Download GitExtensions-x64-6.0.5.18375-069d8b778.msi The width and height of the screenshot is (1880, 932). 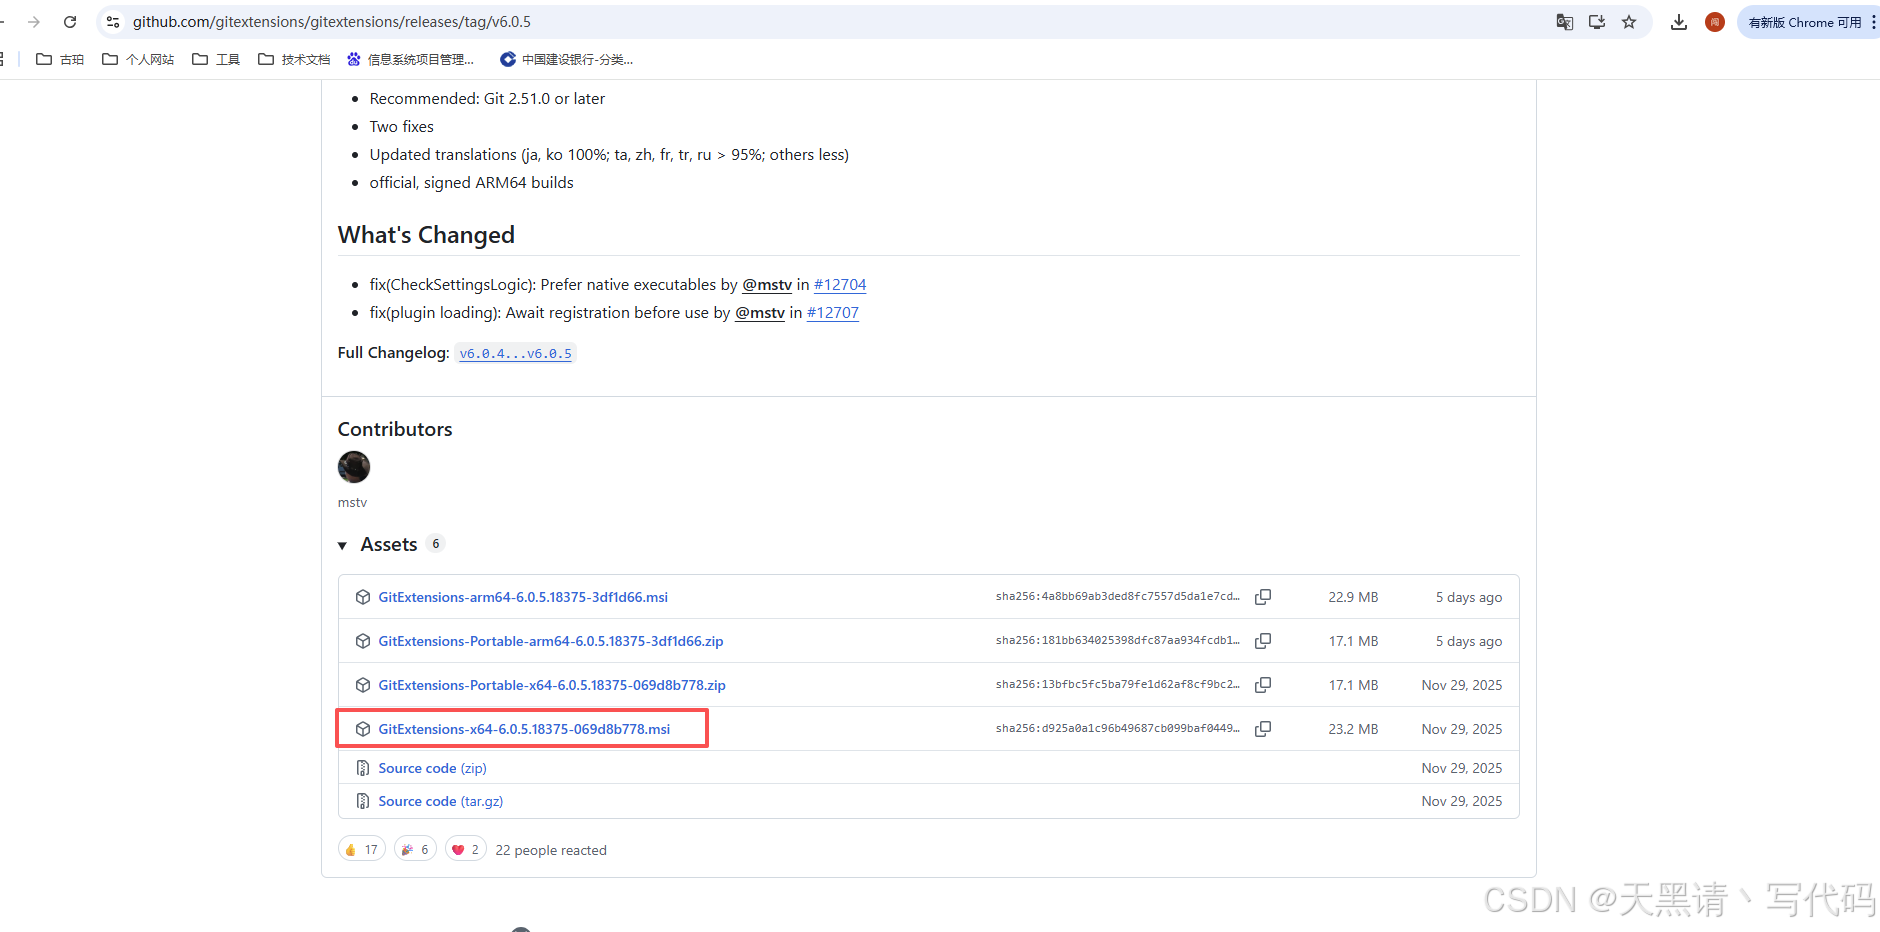(524, 729)
